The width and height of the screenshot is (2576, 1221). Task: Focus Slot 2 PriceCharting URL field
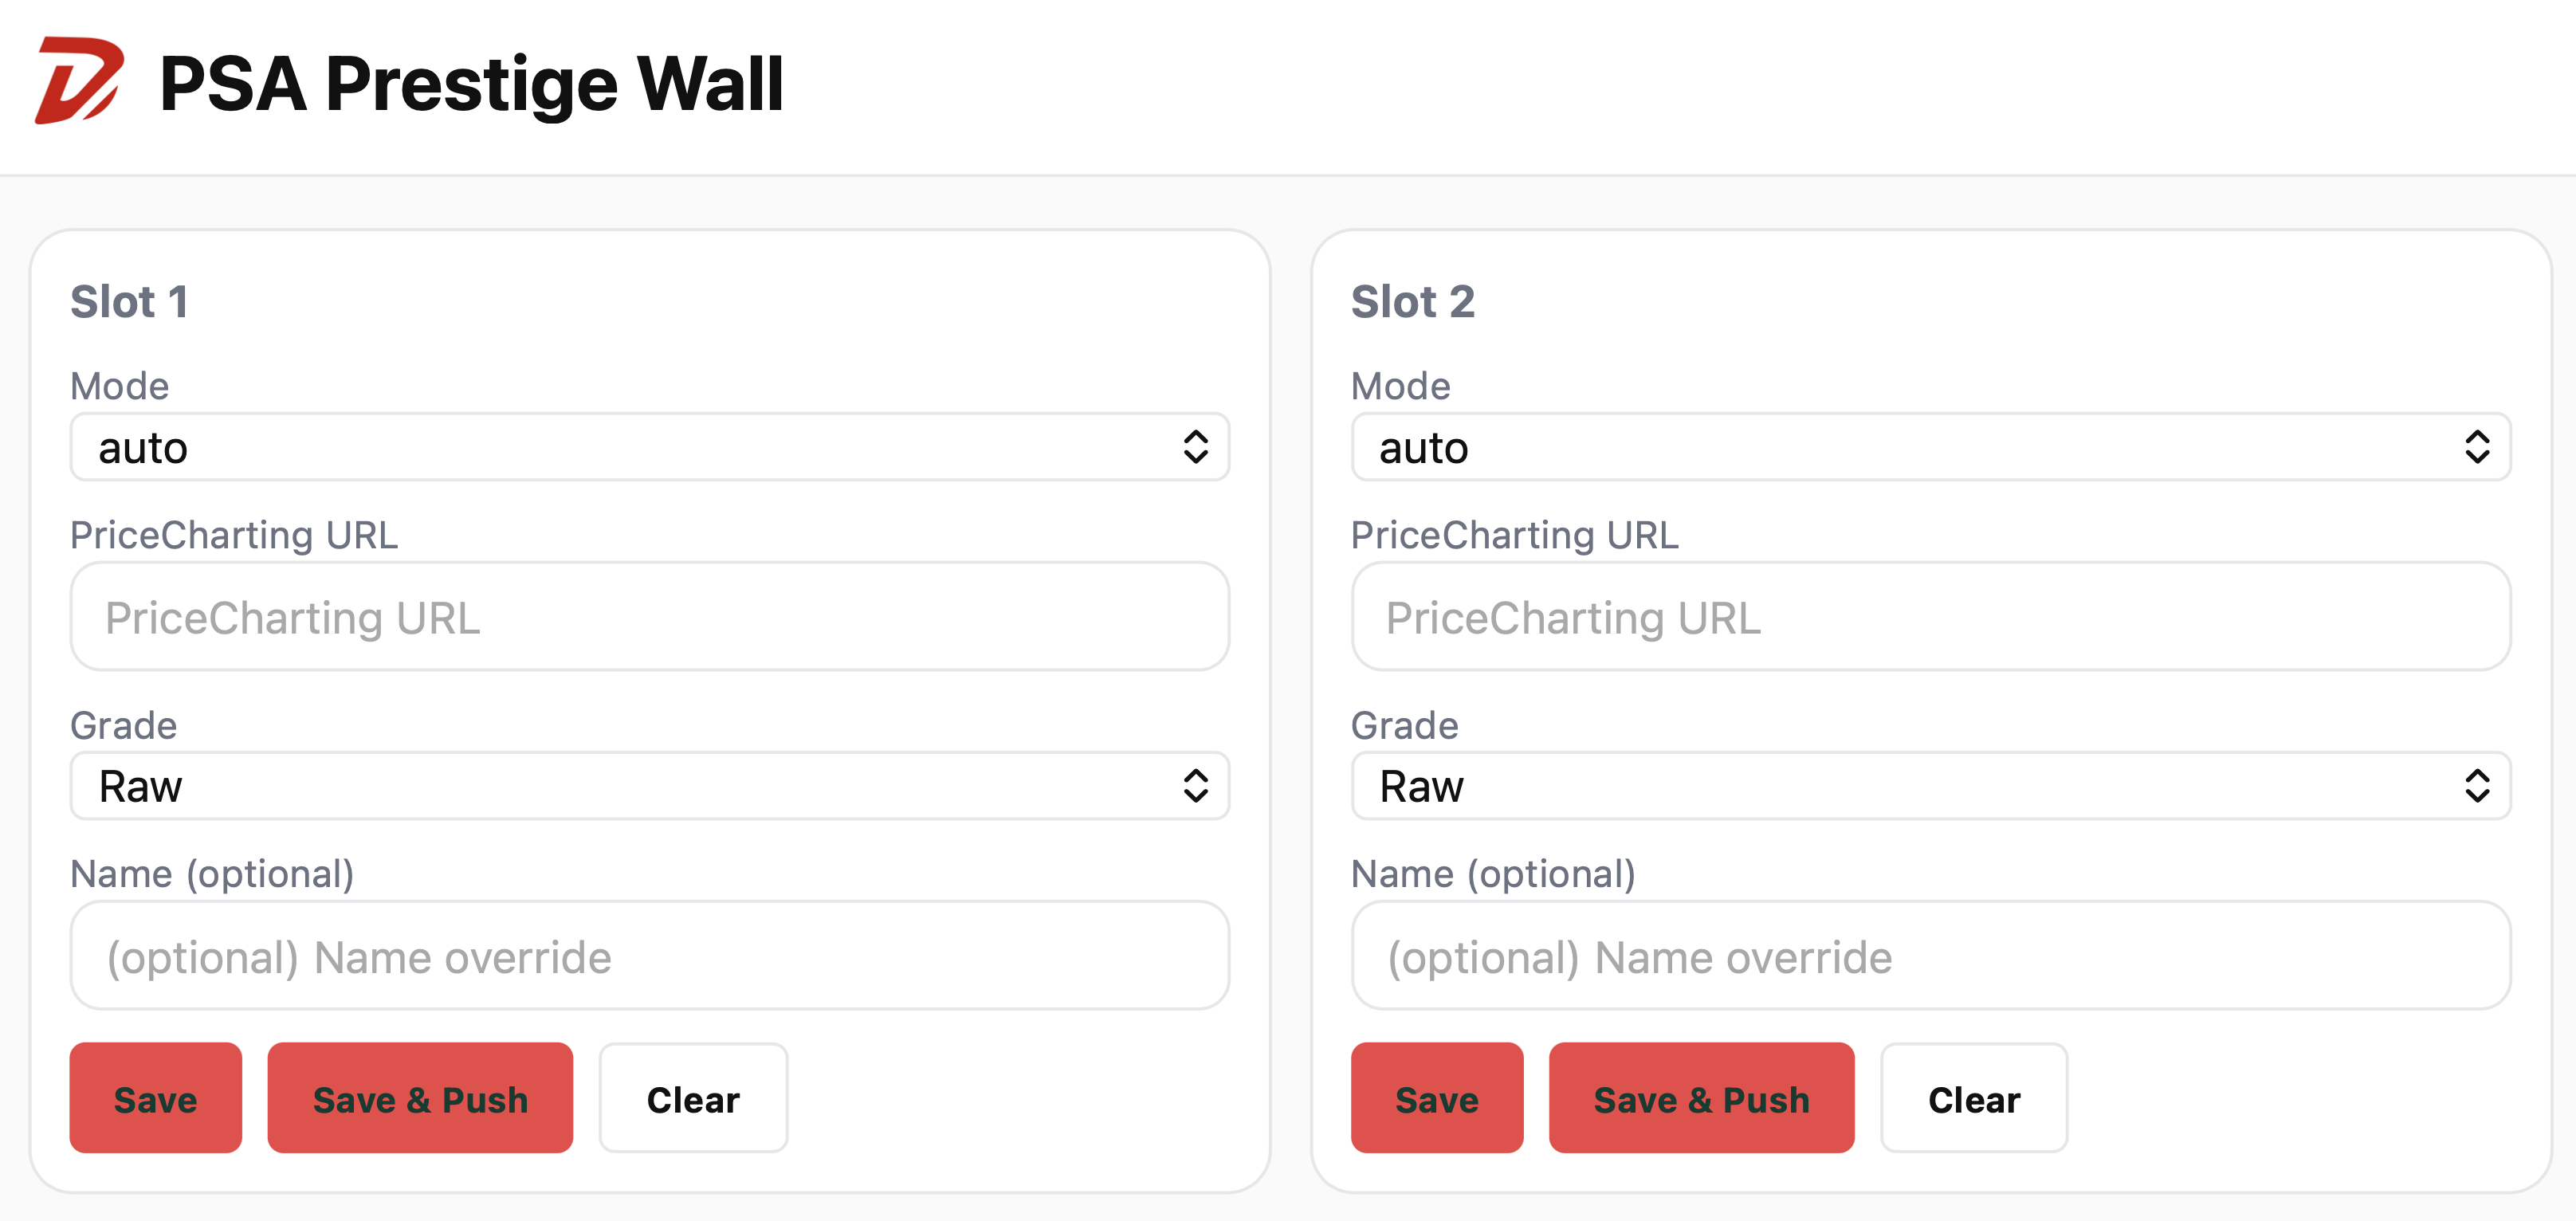pos(1929,617)
